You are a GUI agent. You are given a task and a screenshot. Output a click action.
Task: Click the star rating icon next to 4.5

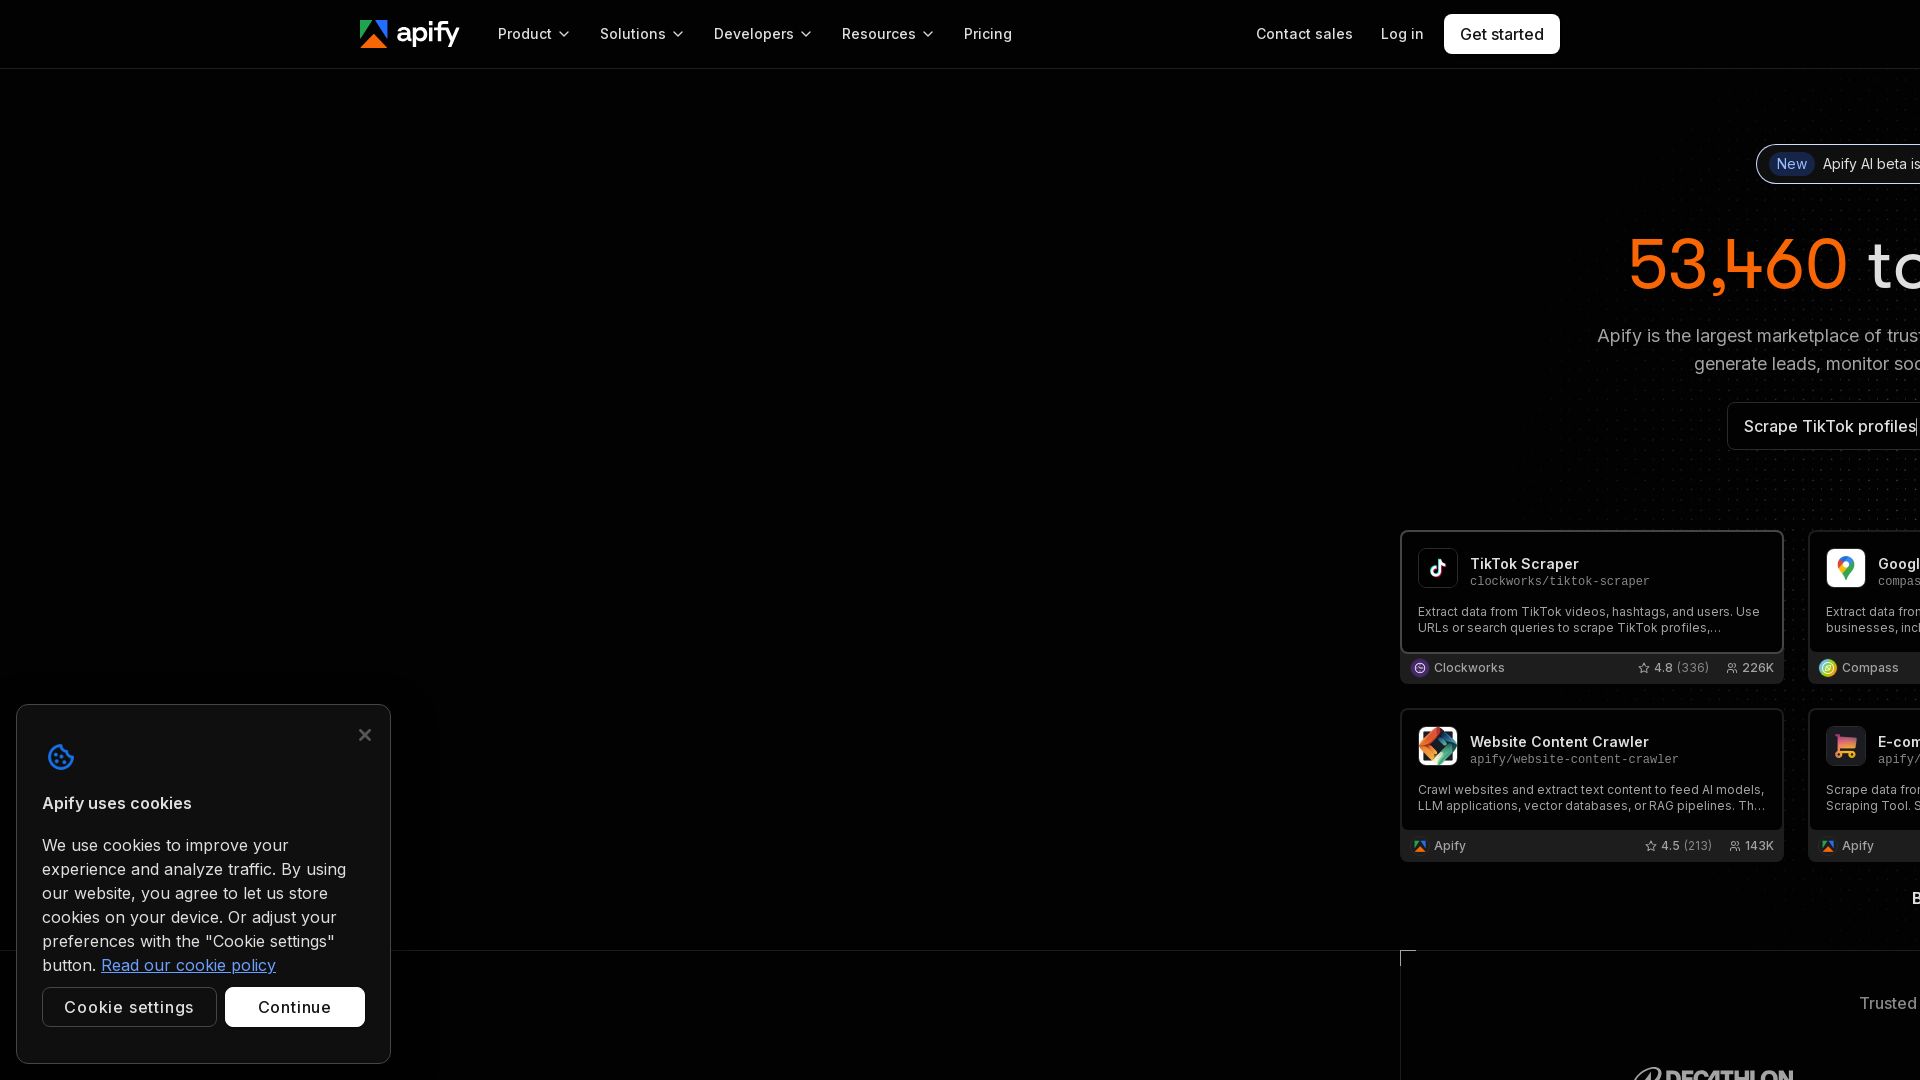[x=1651, y=846]
